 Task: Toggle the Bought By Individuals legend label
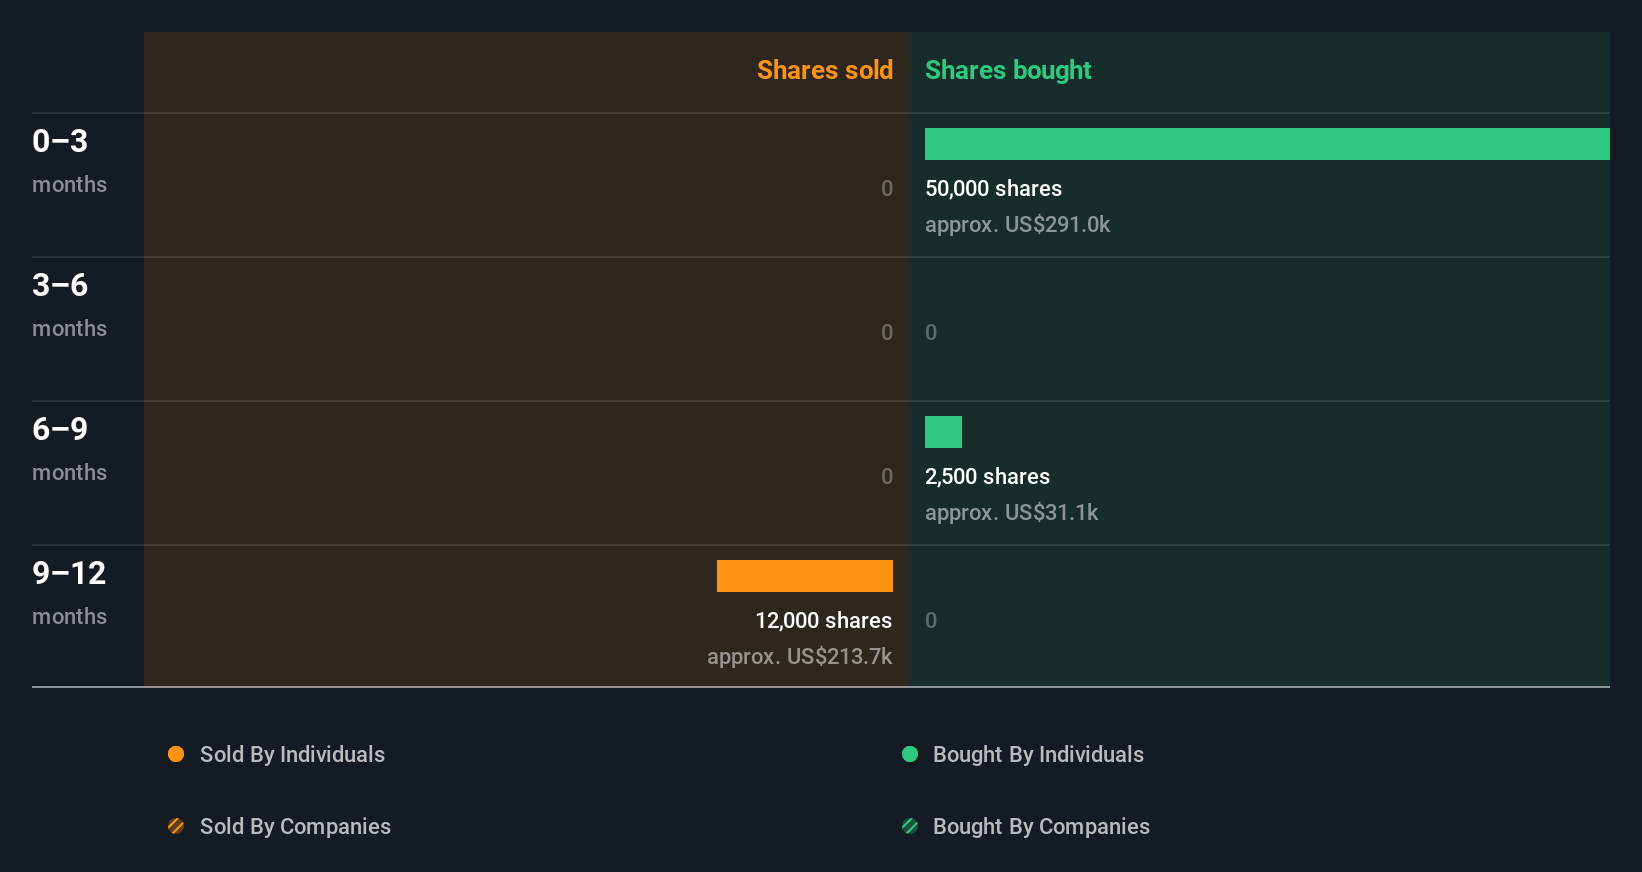[1038, 755]
